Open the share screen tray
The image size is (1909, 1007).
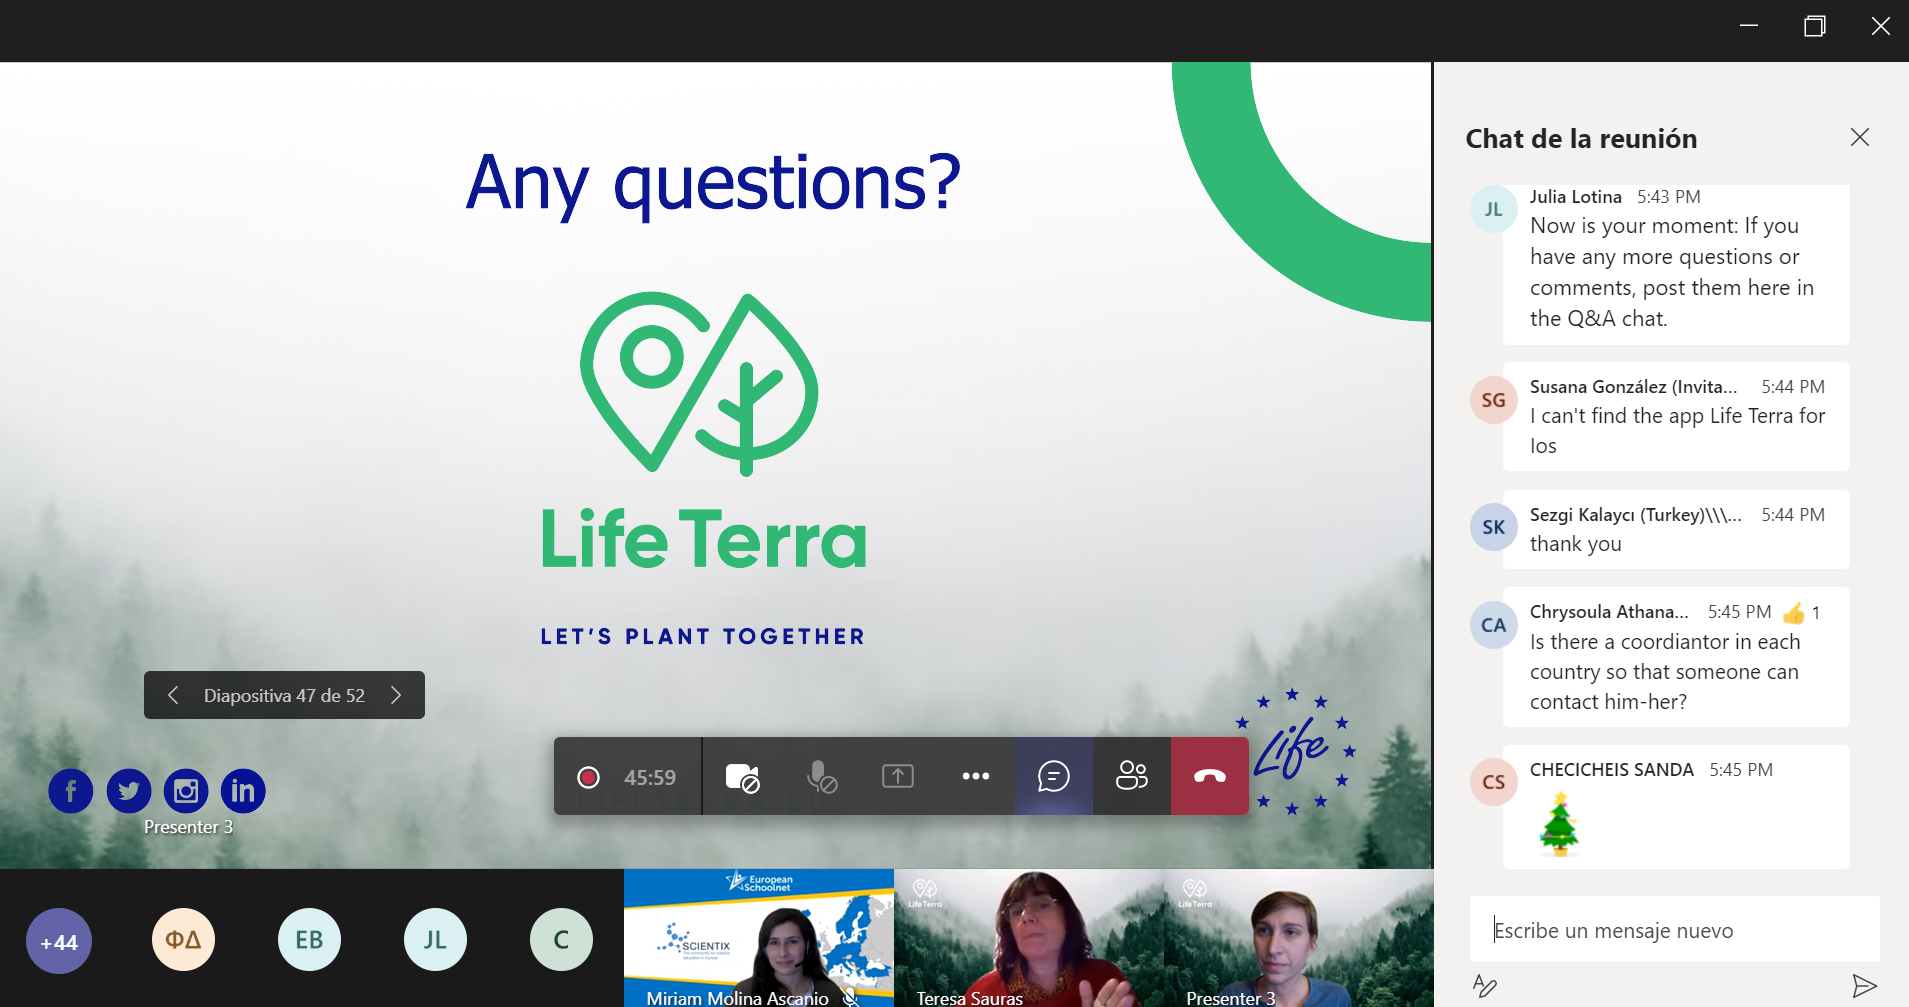point(898,776)
